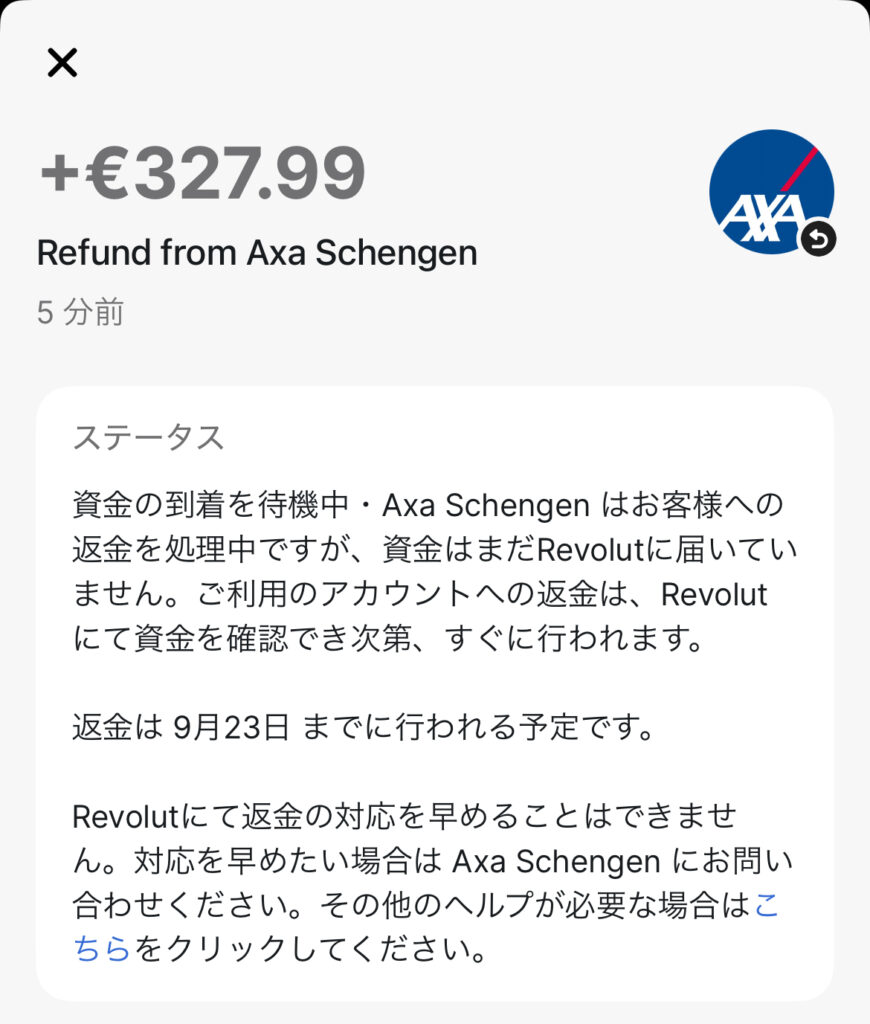Tap the 資金の到着を待機中 status text
Image resolution: width=870 pixels, height=1024 pixels.
coord(210,505)
